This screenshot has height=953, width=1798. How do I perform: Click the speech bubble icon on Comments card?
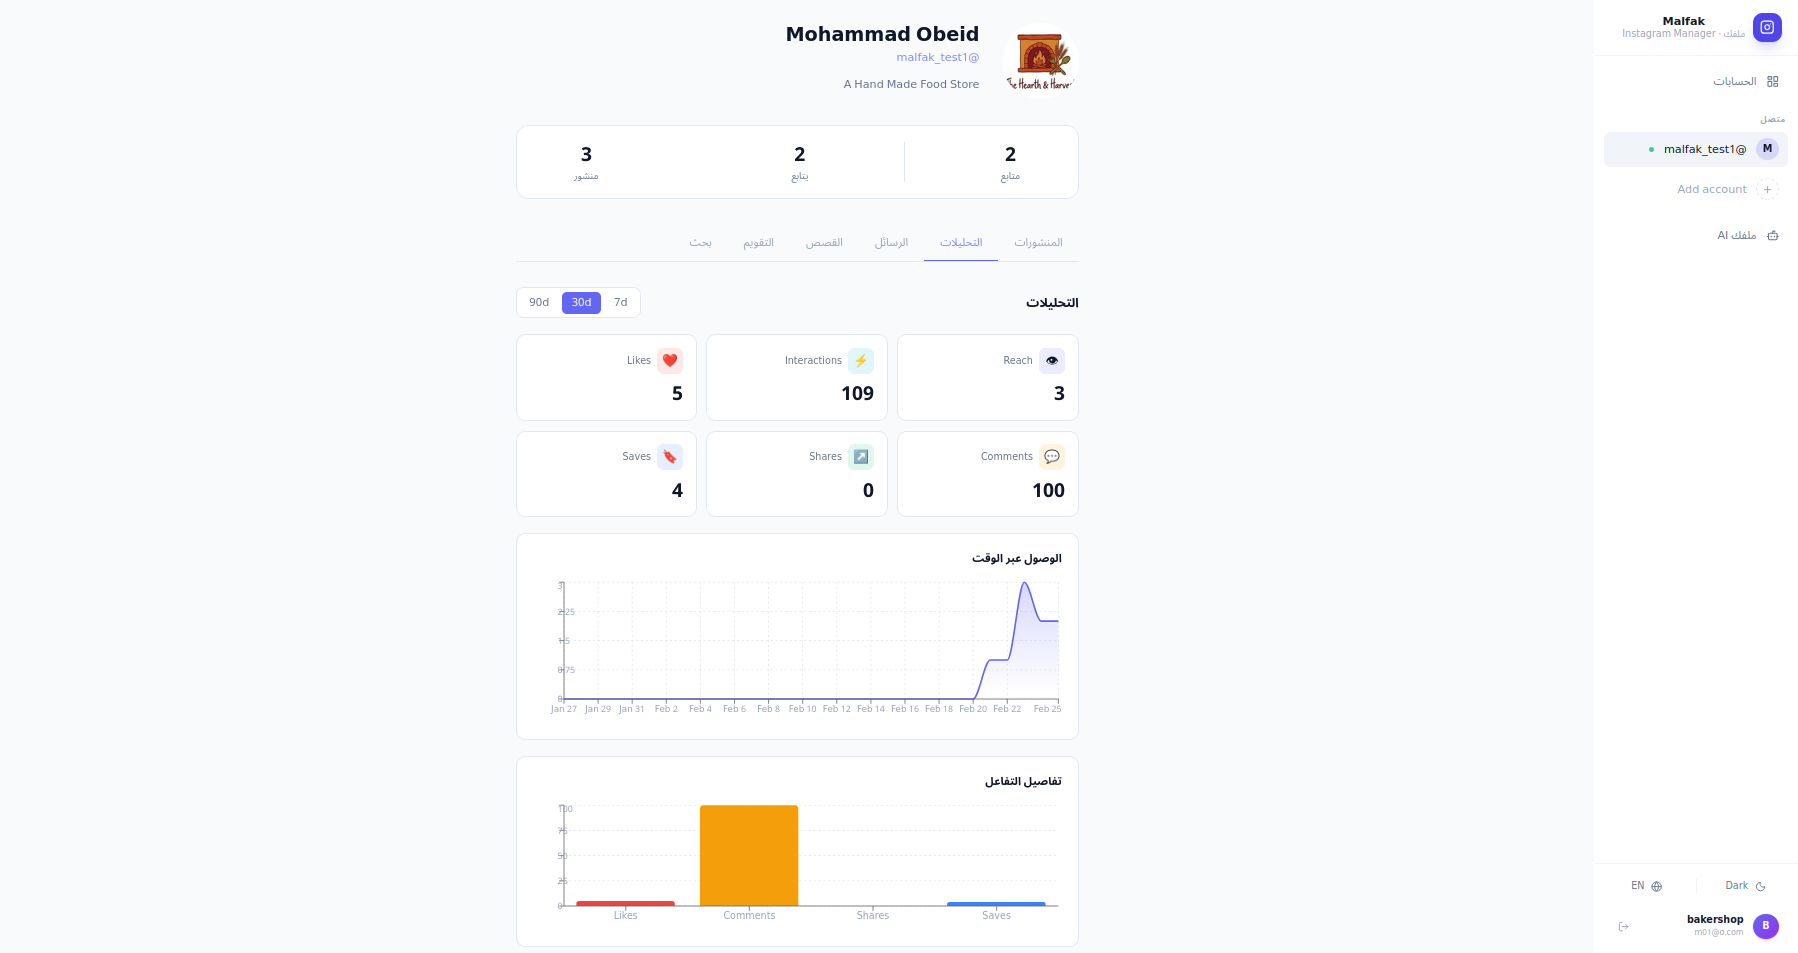[1051, 456]
